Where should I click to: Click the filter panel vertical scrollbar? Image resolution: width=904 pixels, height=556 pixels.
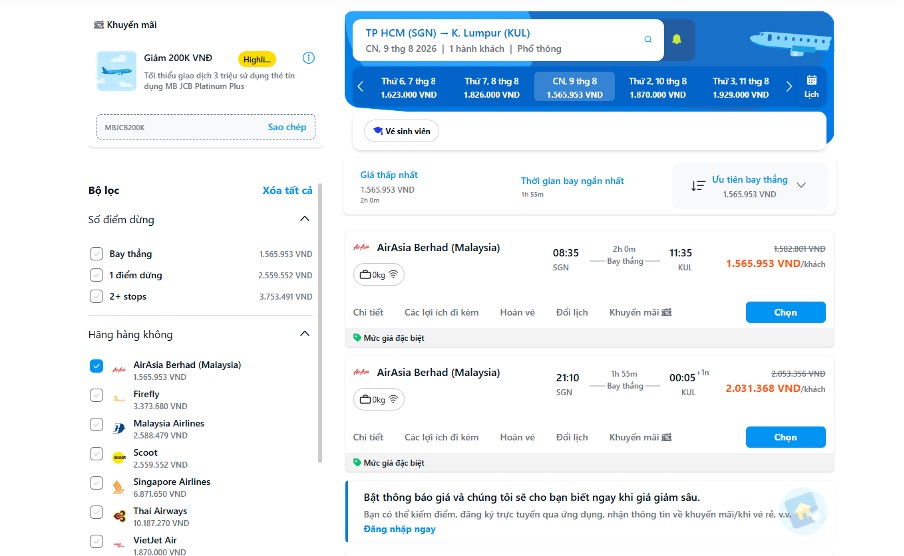319,323
